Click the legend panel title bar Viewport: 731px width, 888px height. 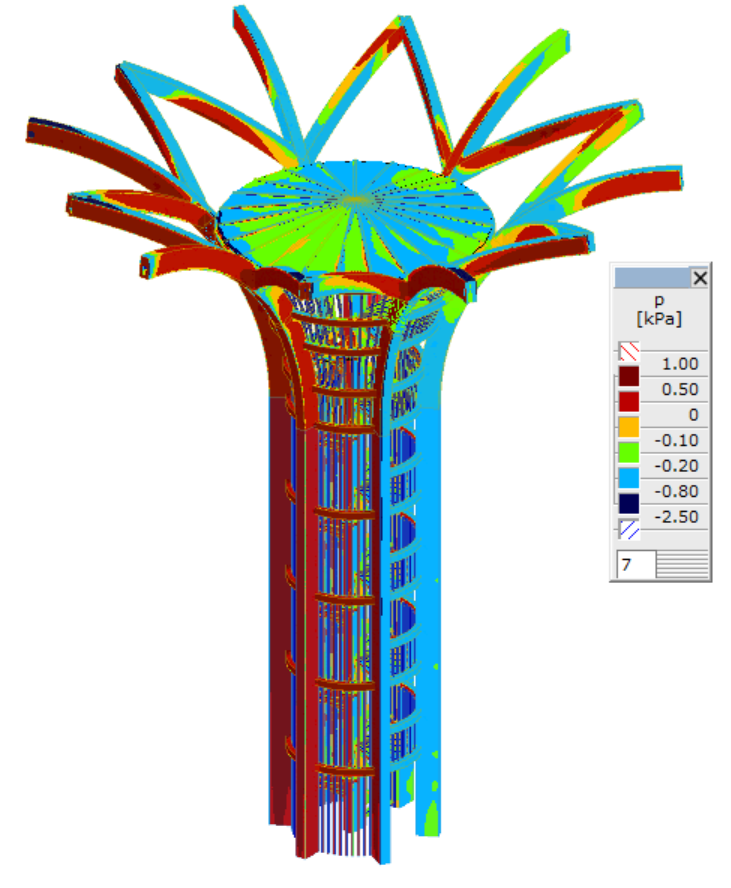[x=652, y=278]
